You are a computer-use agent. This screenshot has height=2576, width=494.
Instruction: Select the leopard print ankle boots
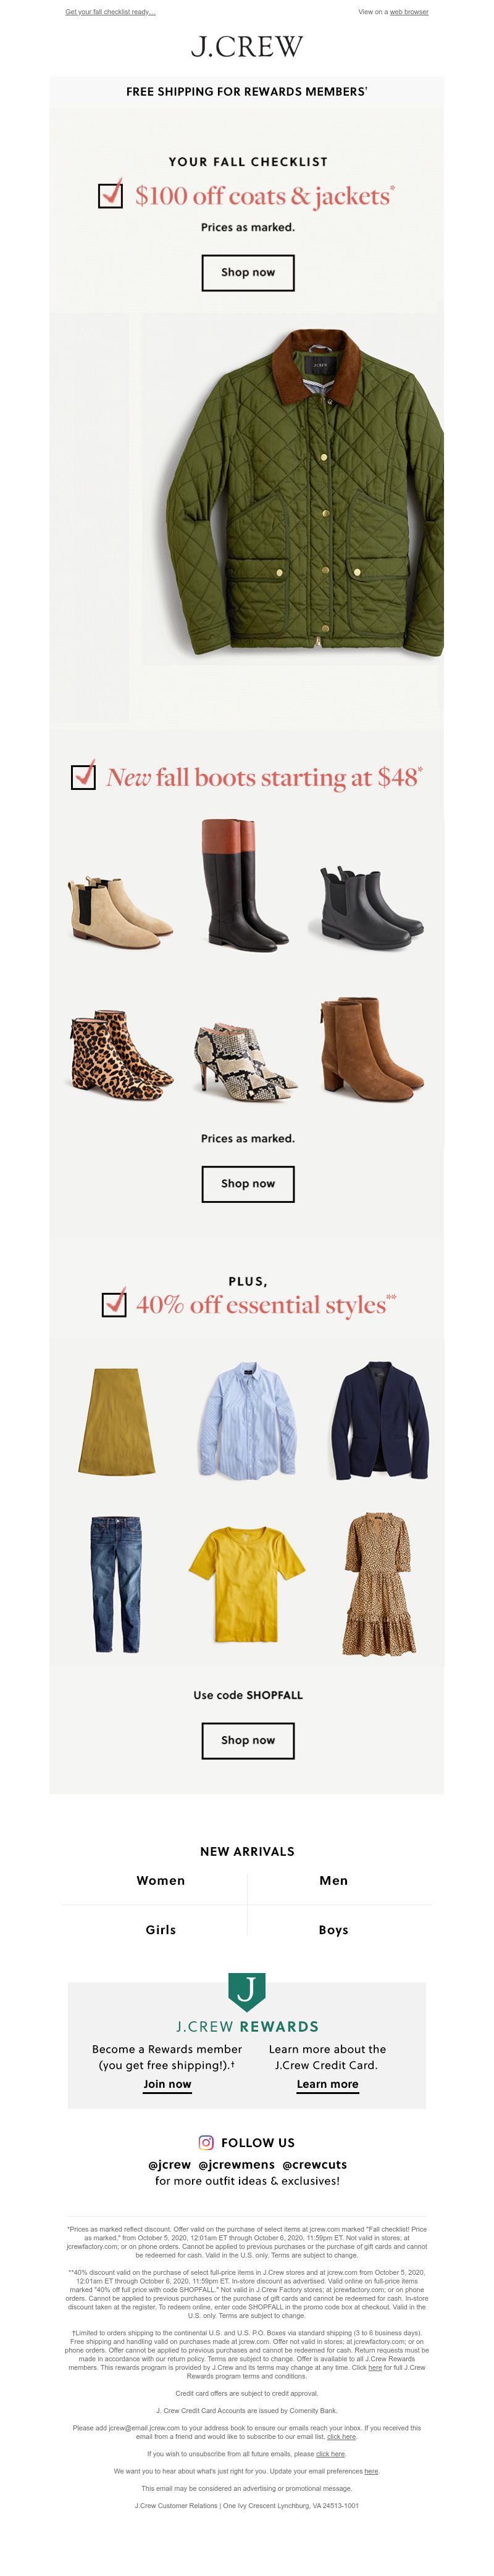(x=119, y=1052)
